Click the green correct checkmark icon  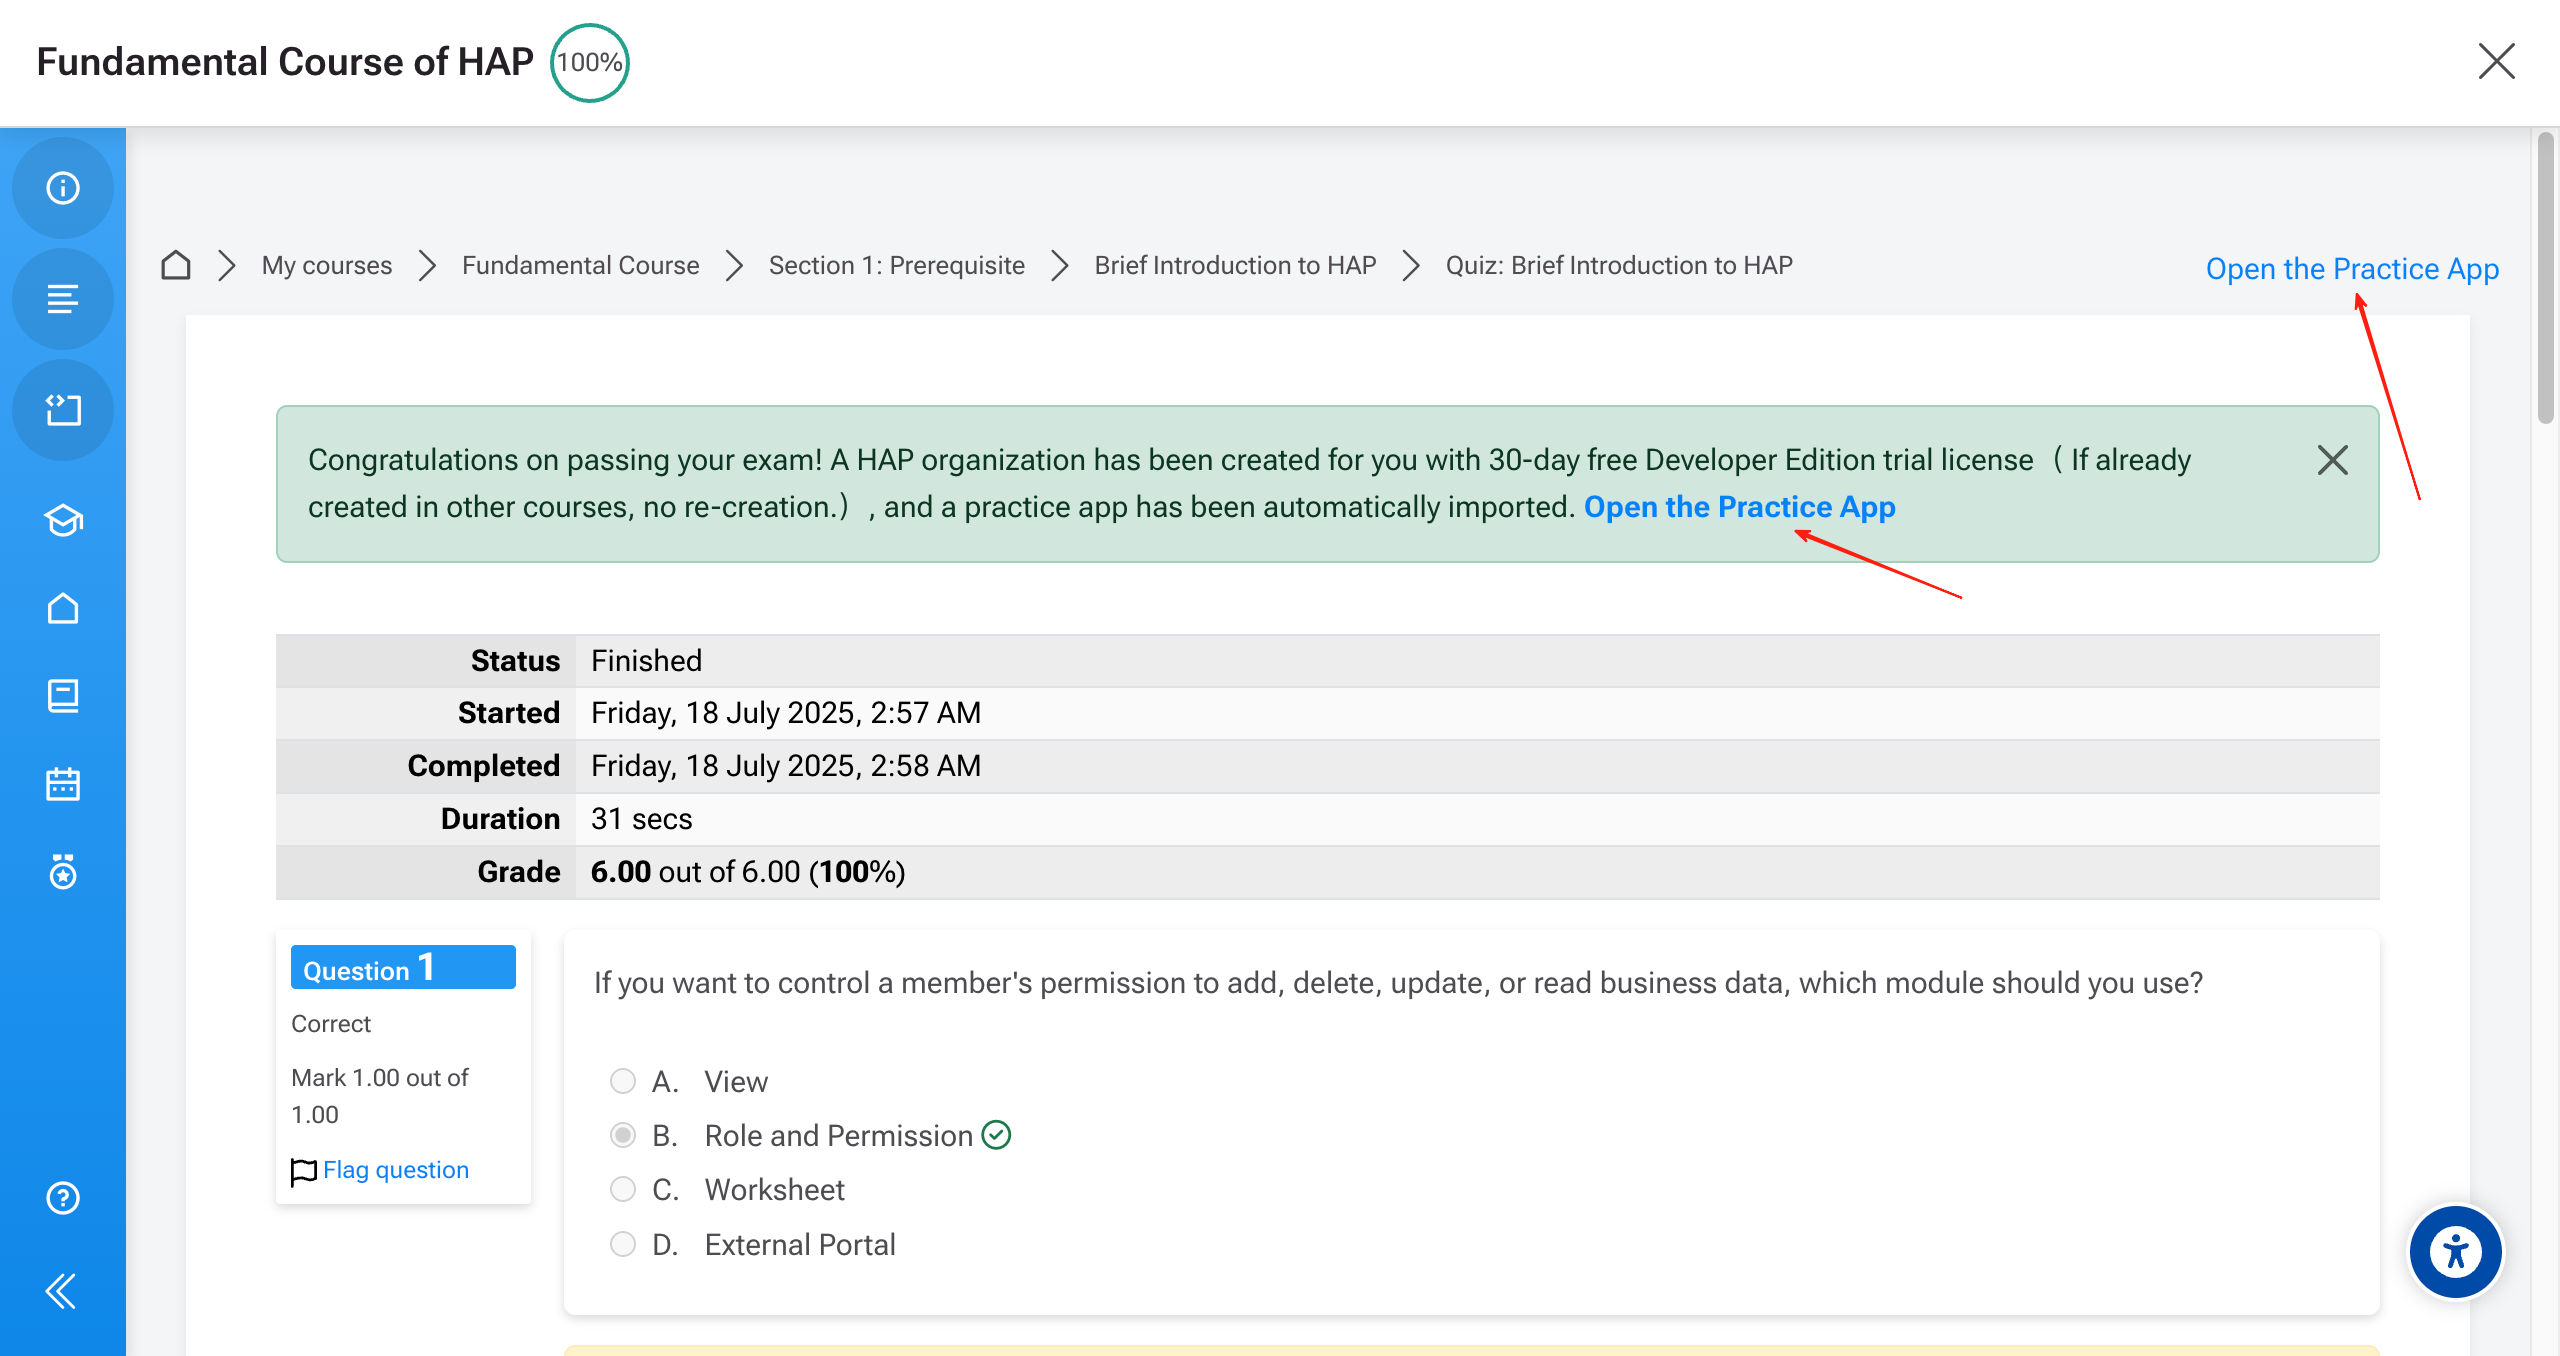[x=997, y=1135]
